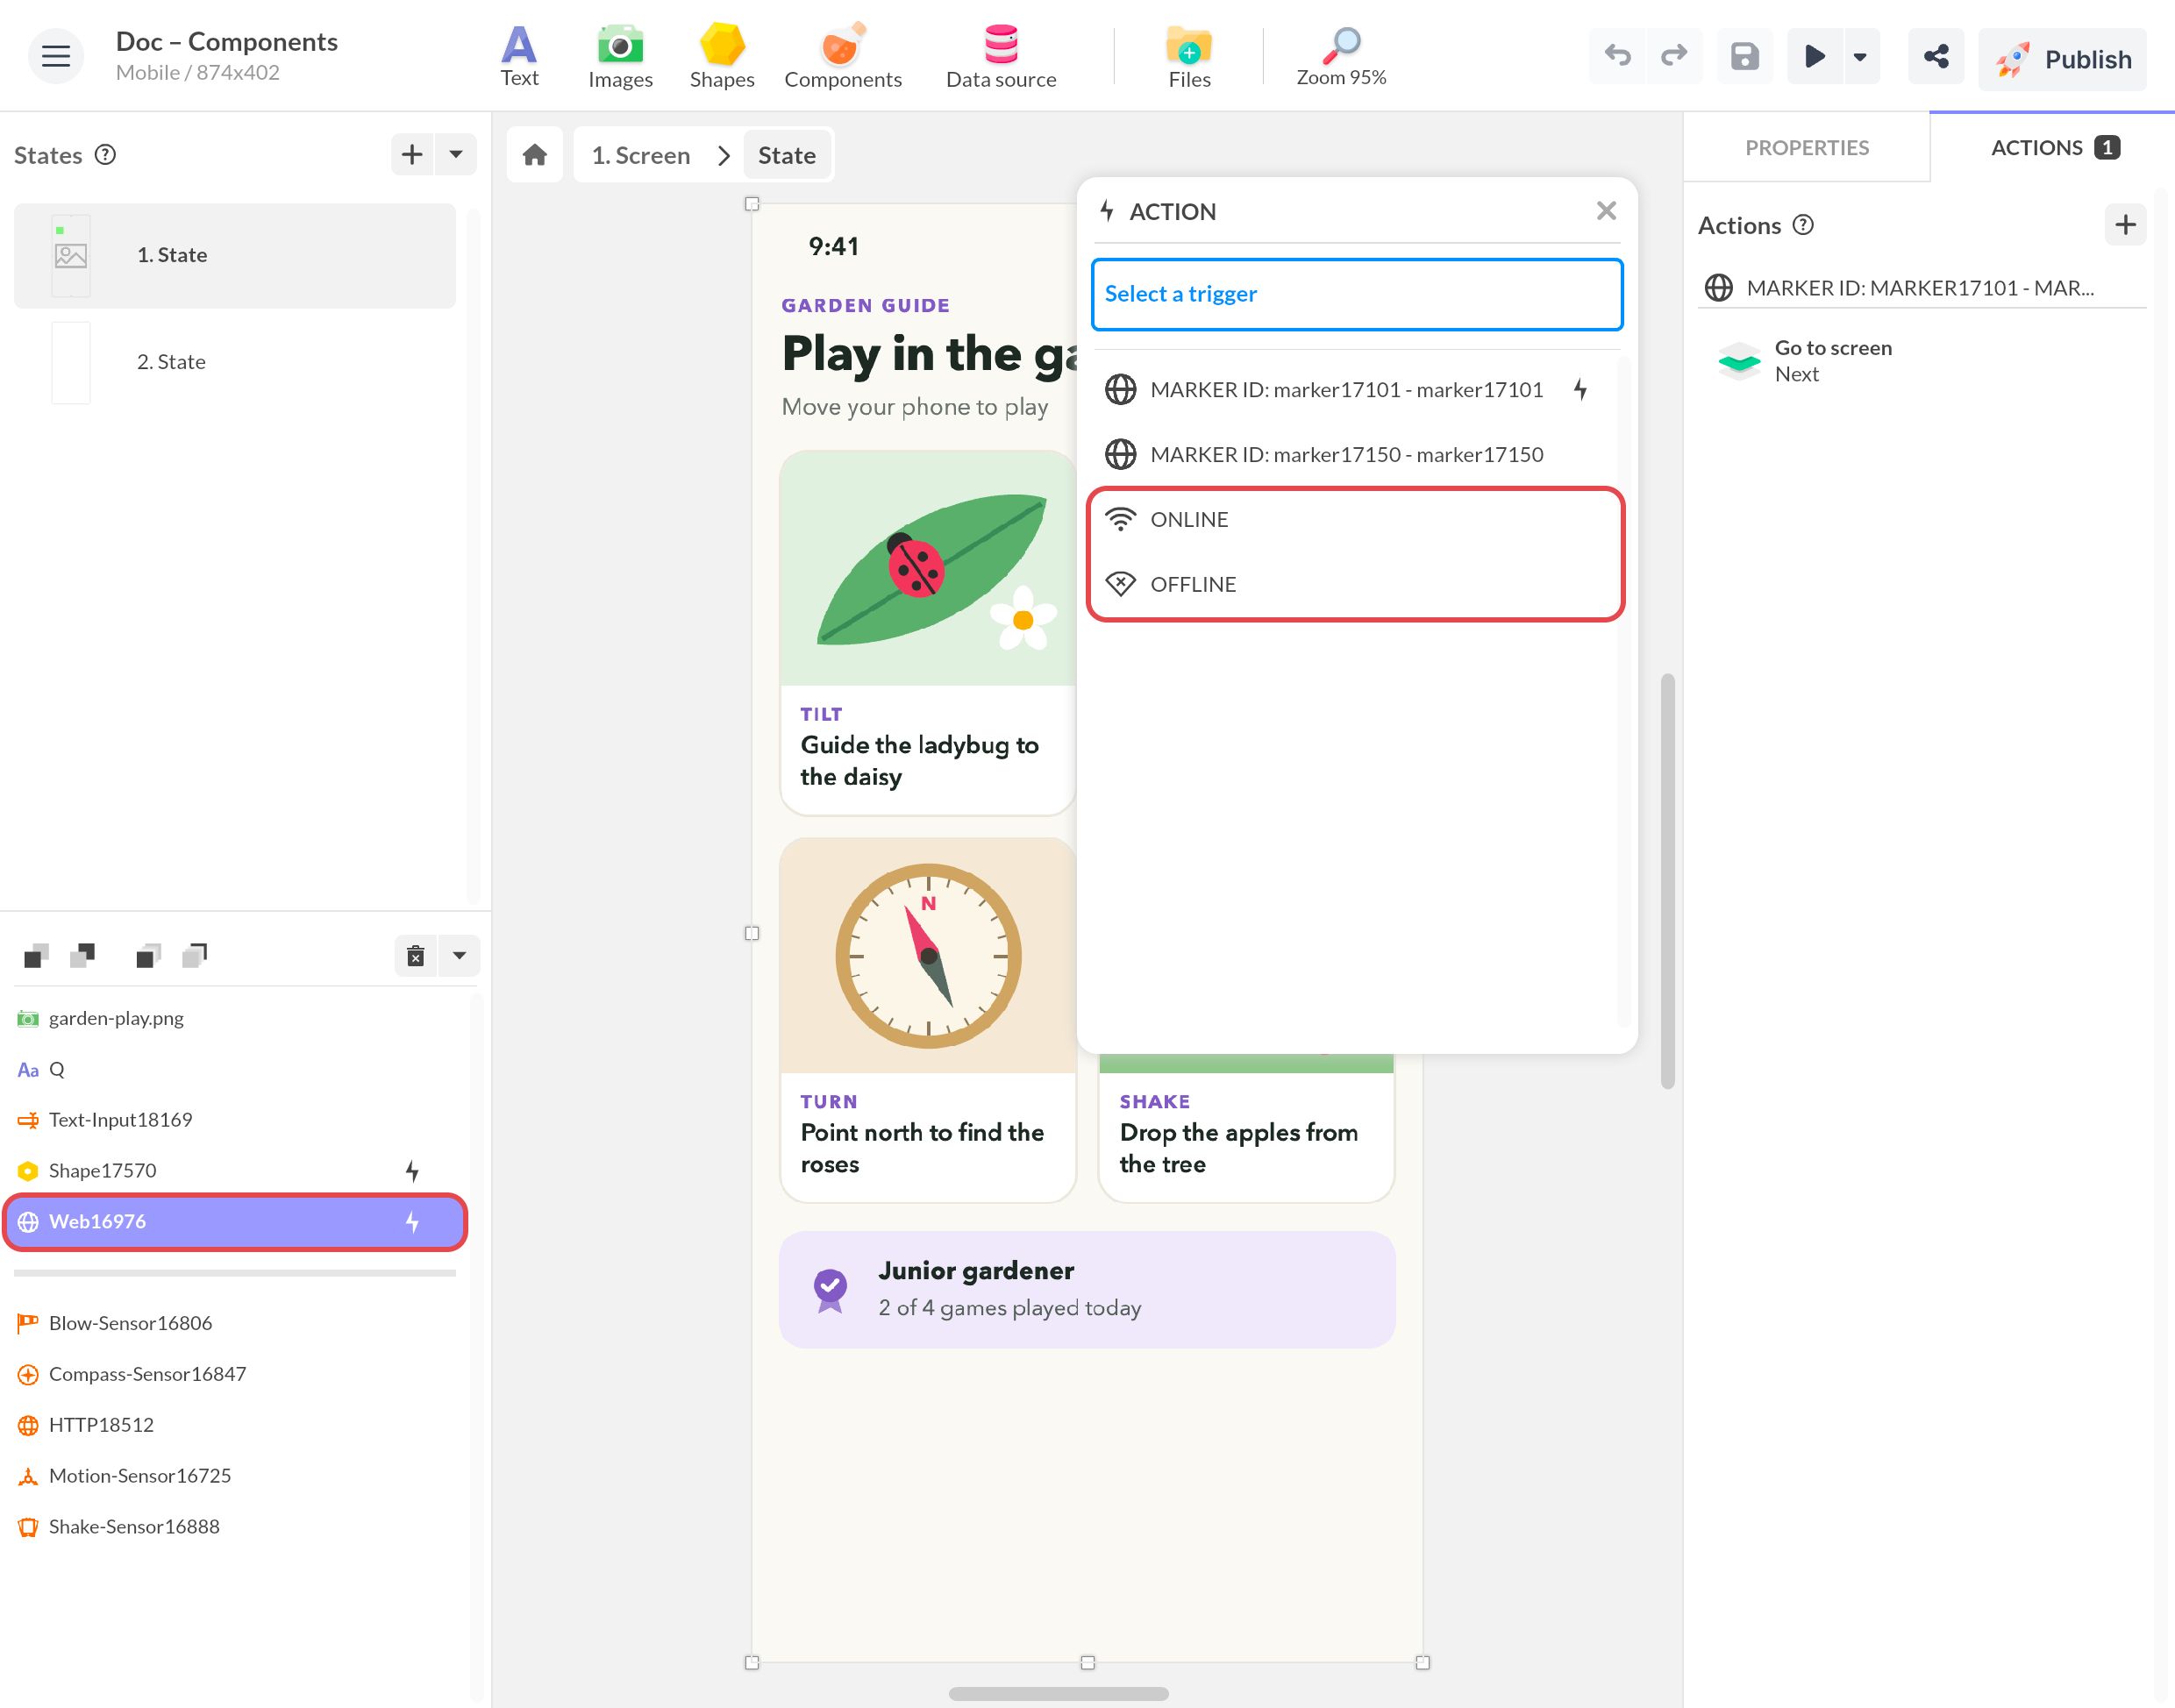This screenshot has width=2175, height=1708.
Task: Click the Zoom 95% magnifier
Action: (1341, 56)
